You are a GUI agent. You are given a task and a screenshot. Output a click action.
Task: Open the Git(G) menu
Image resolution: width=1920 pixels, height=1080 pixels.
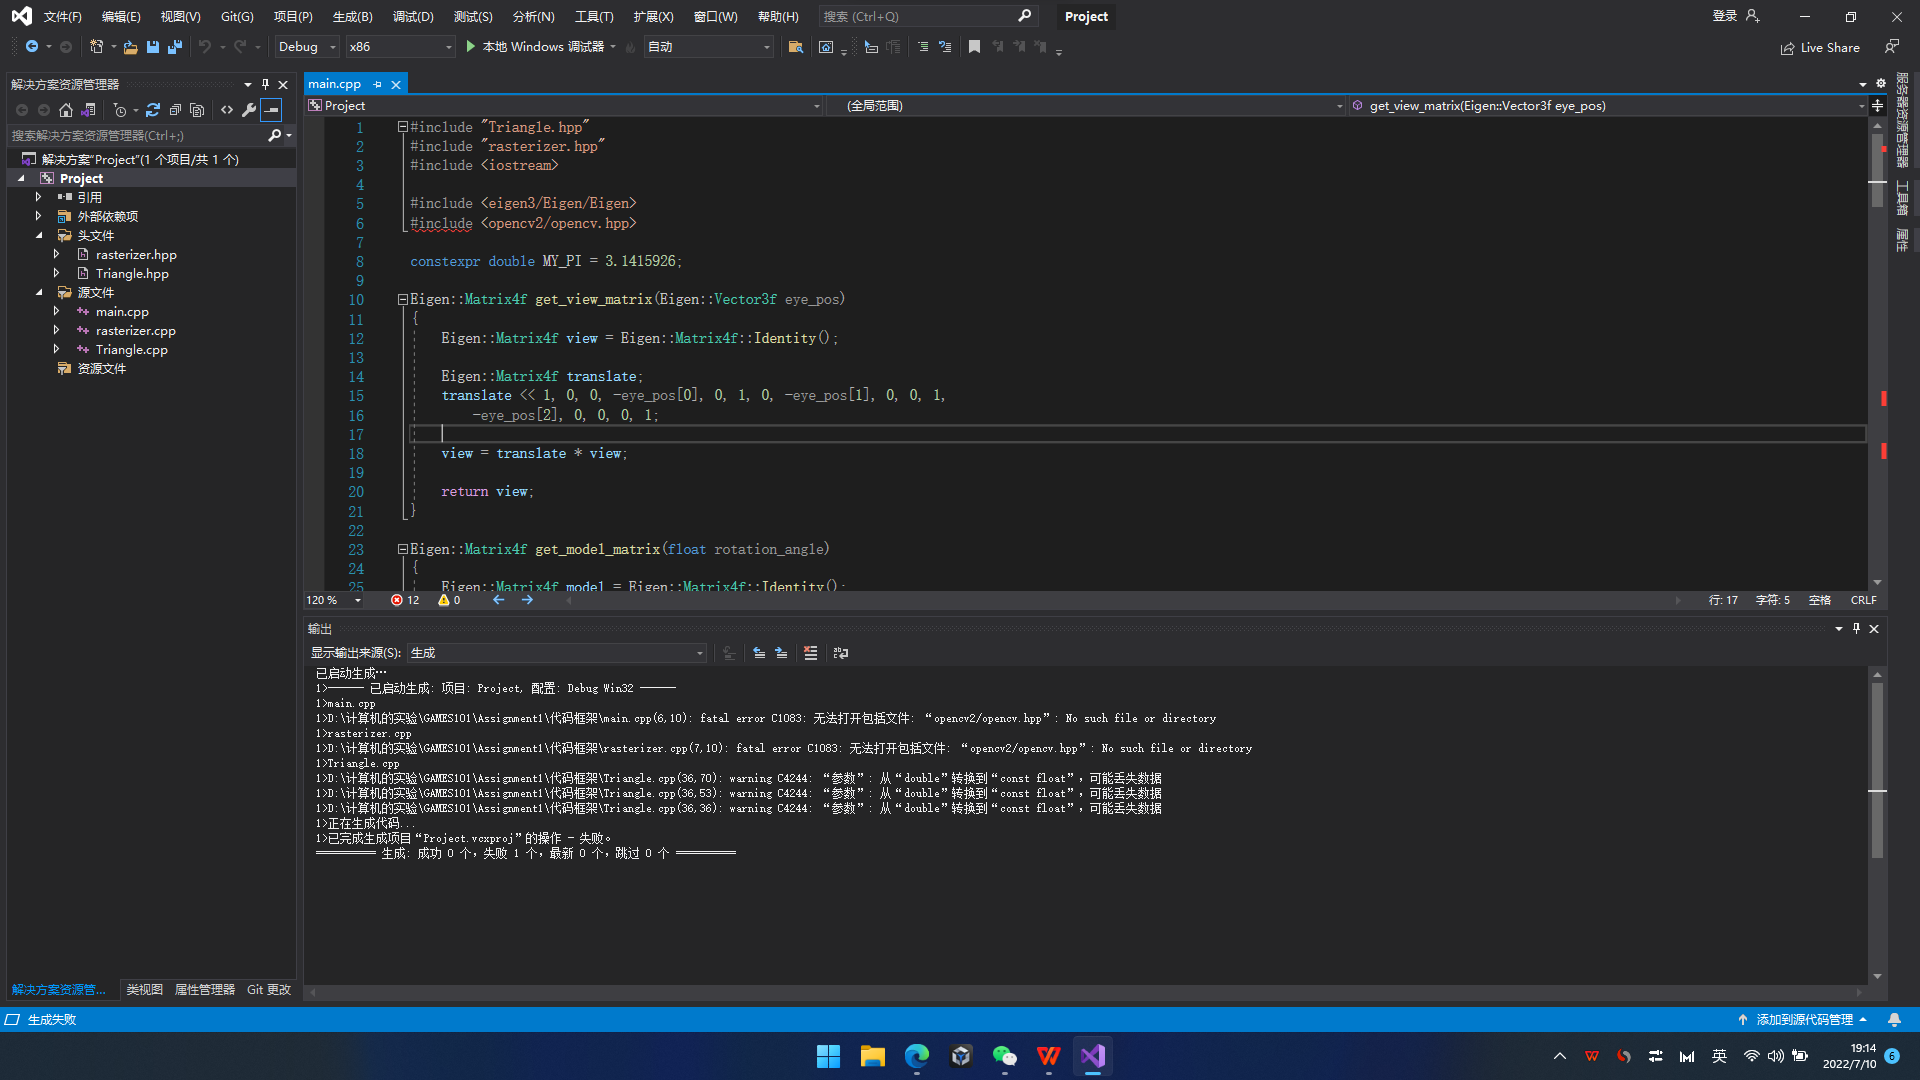pyautogui.click(x=236, y=16)
